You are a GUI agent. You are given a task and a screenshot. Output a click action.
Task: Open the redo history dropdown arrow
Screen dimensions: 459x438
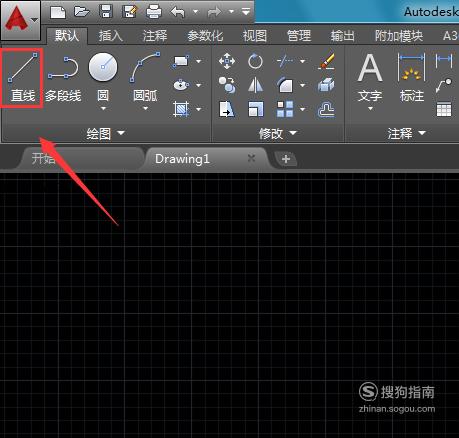(x=231, y=12)
